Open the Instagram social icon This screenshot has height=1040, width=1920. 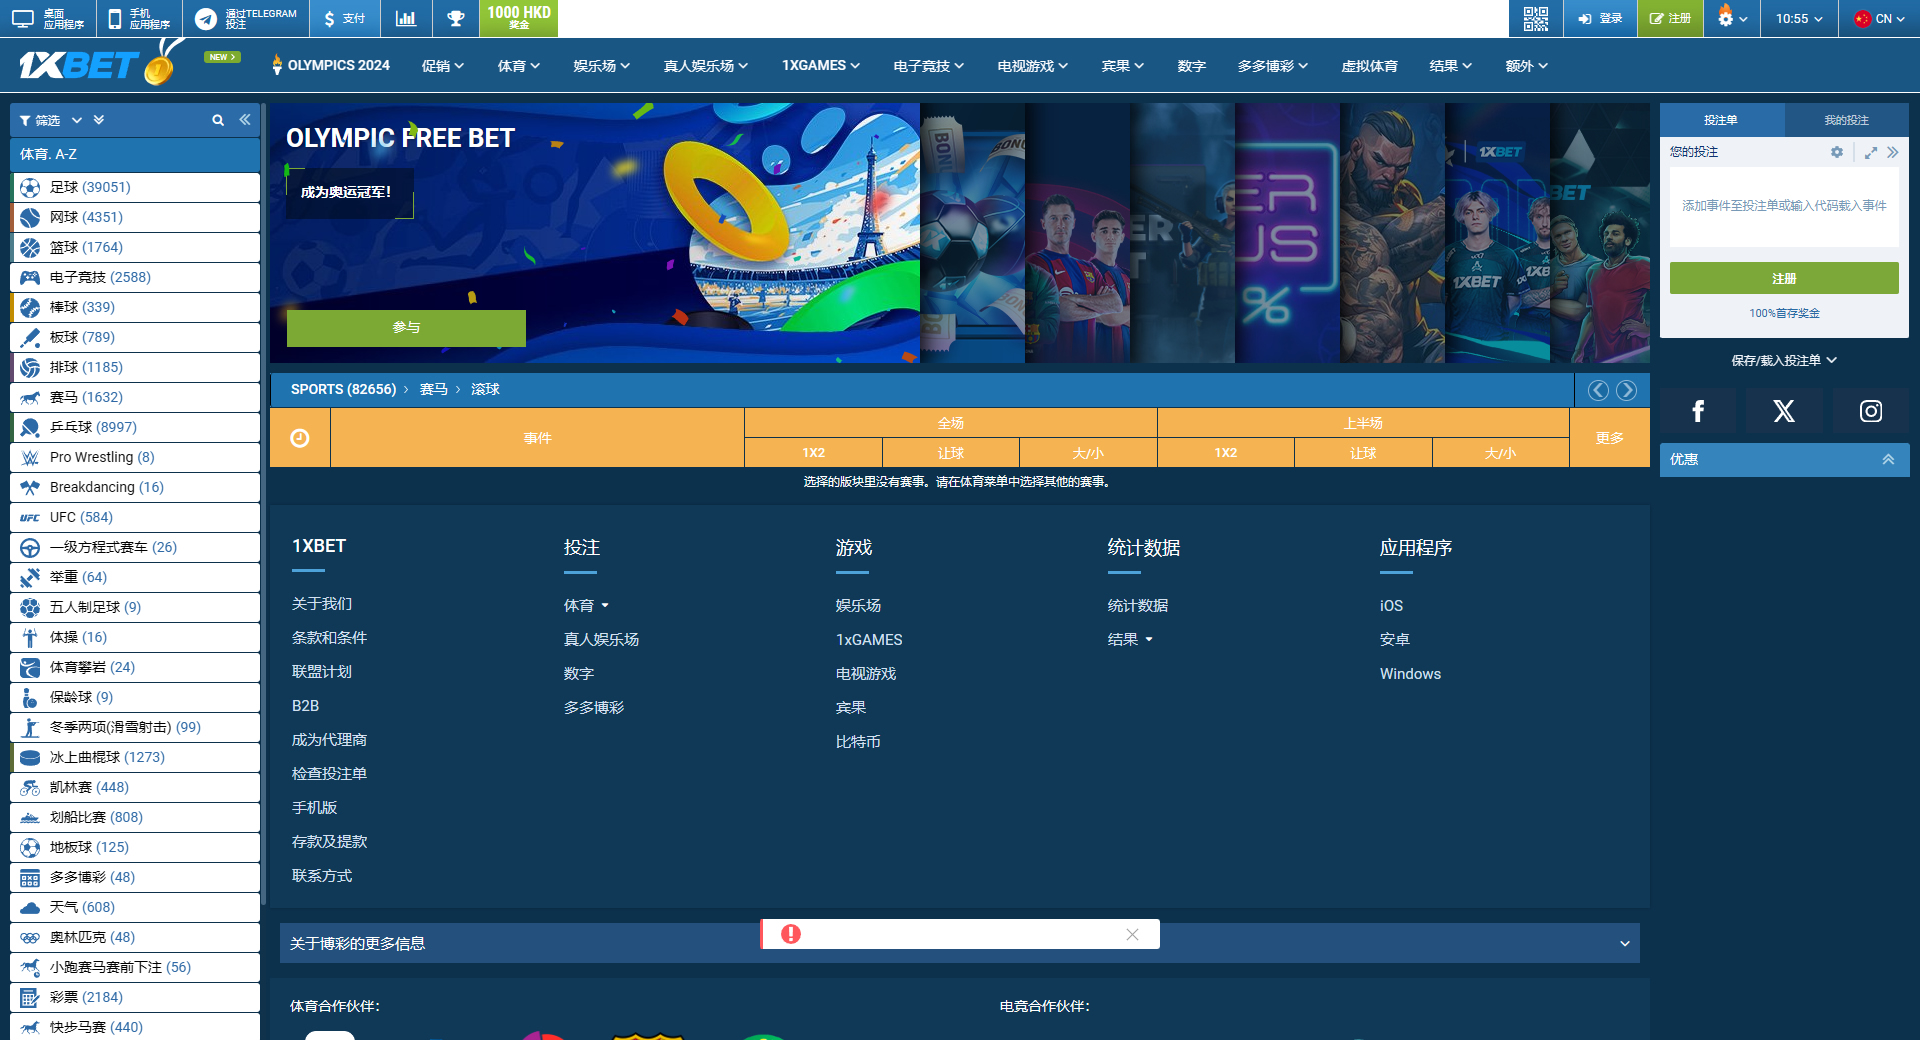pos(1871,411)
